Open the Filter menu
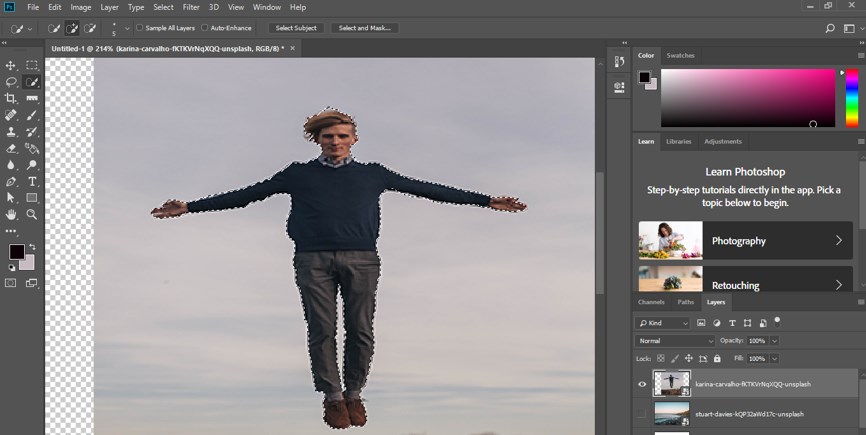866x435 pixels. click(191, 7)
